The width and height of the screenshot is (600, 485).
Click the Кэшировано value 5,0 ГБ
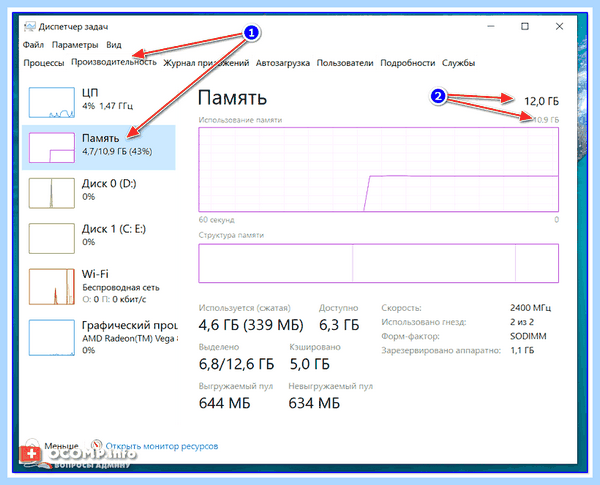point(309,364)
